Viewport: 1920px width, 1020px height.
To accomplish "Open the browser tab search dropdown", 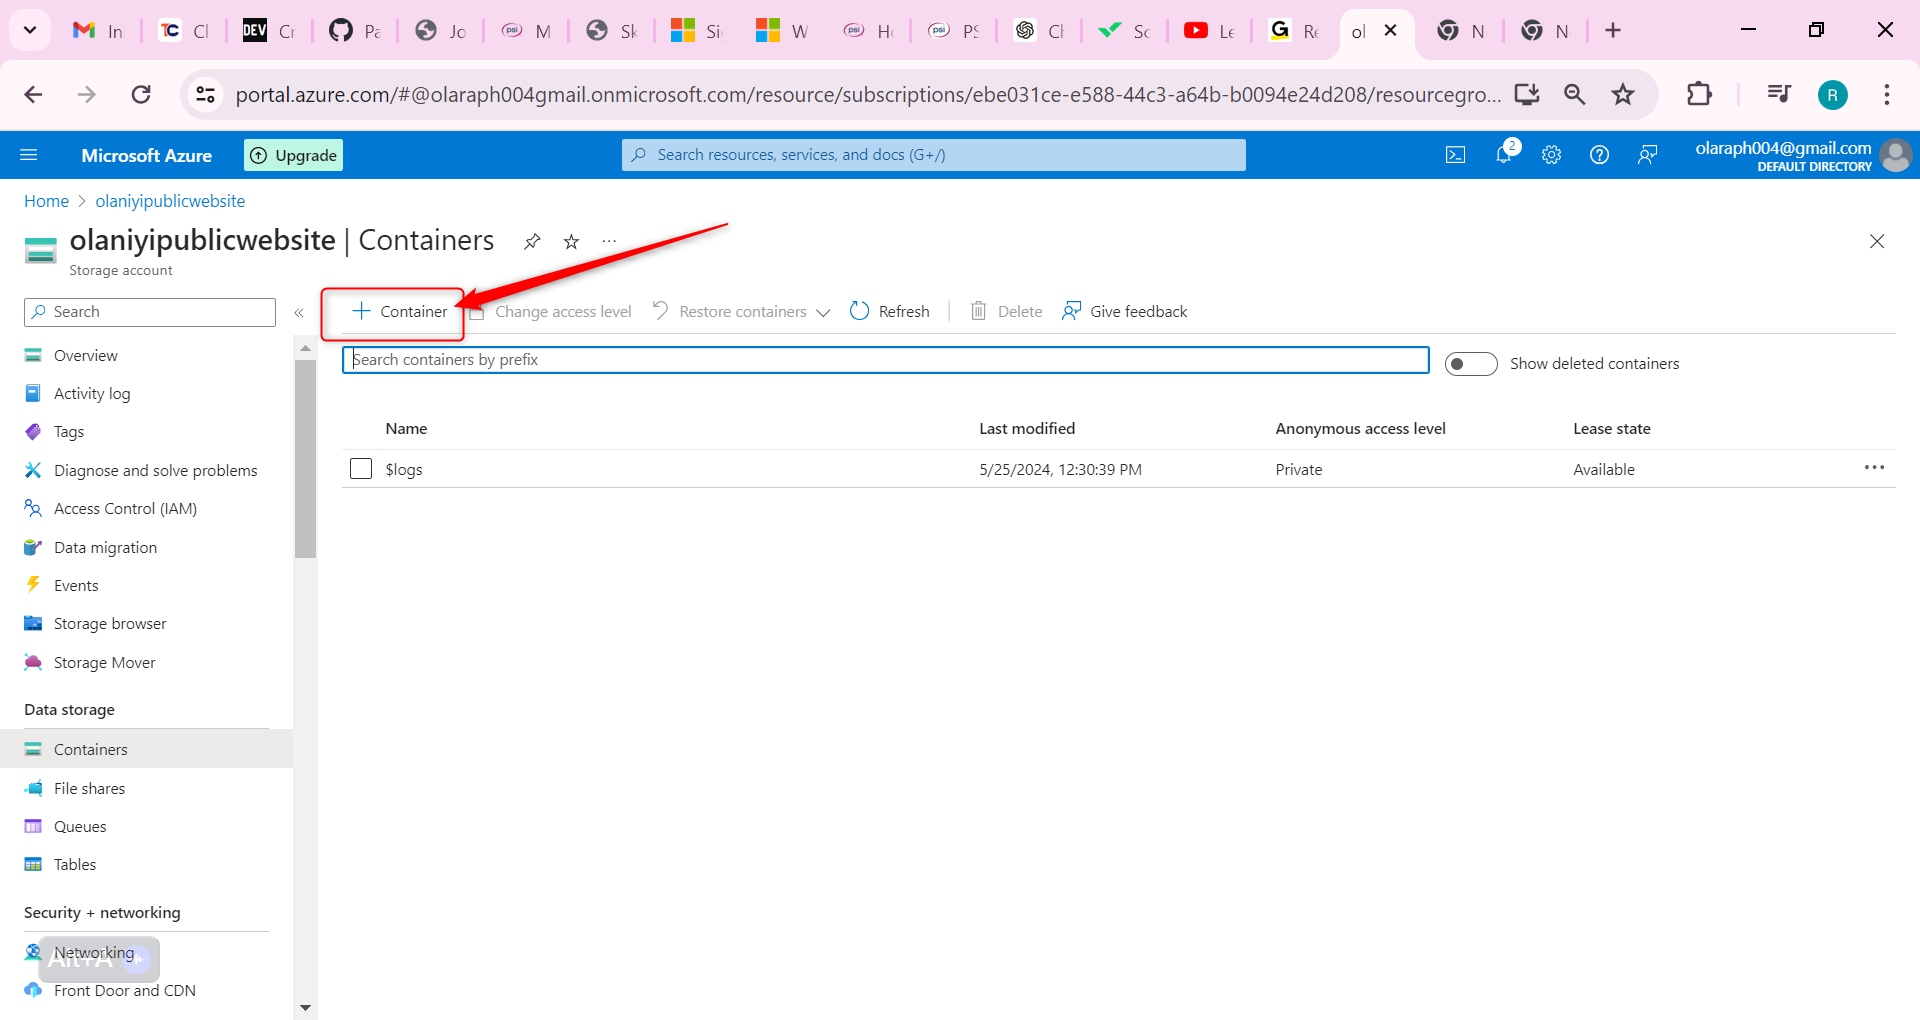I will coord(30,30).
